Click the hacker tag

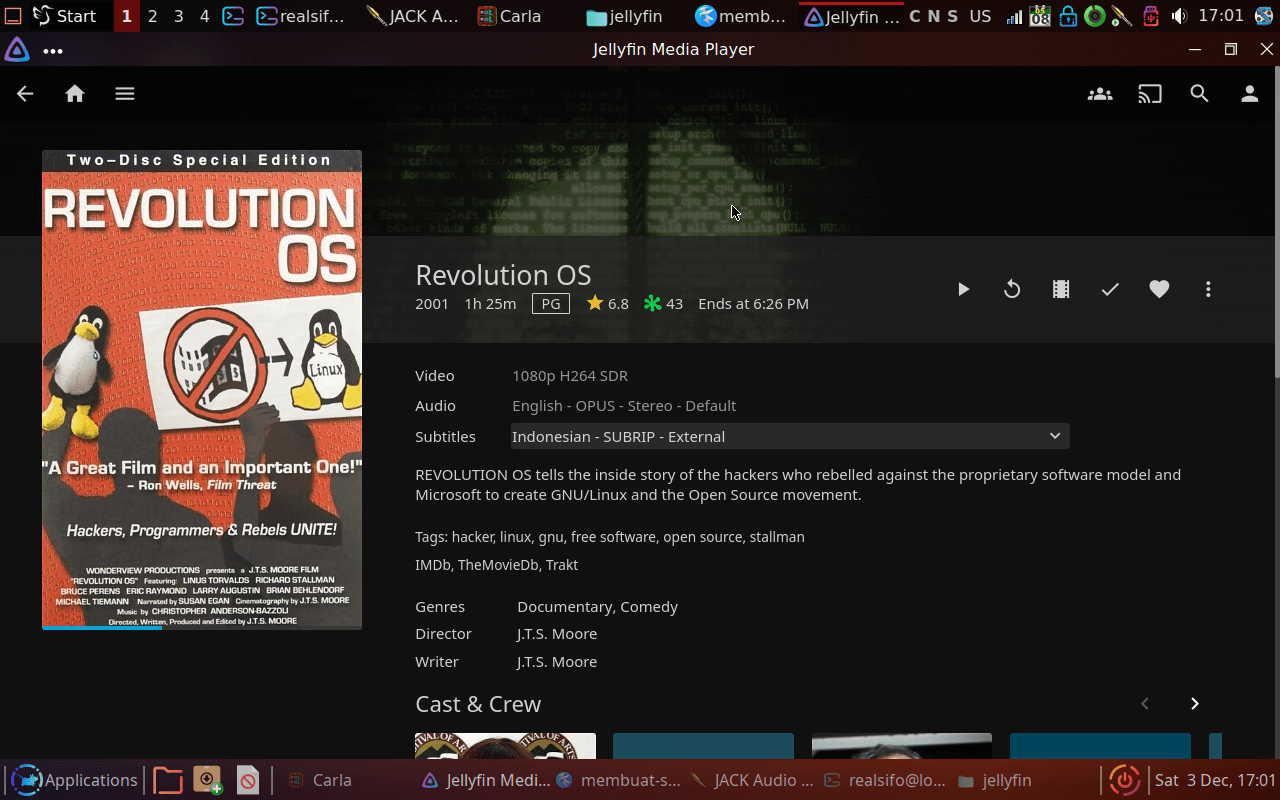472,537
